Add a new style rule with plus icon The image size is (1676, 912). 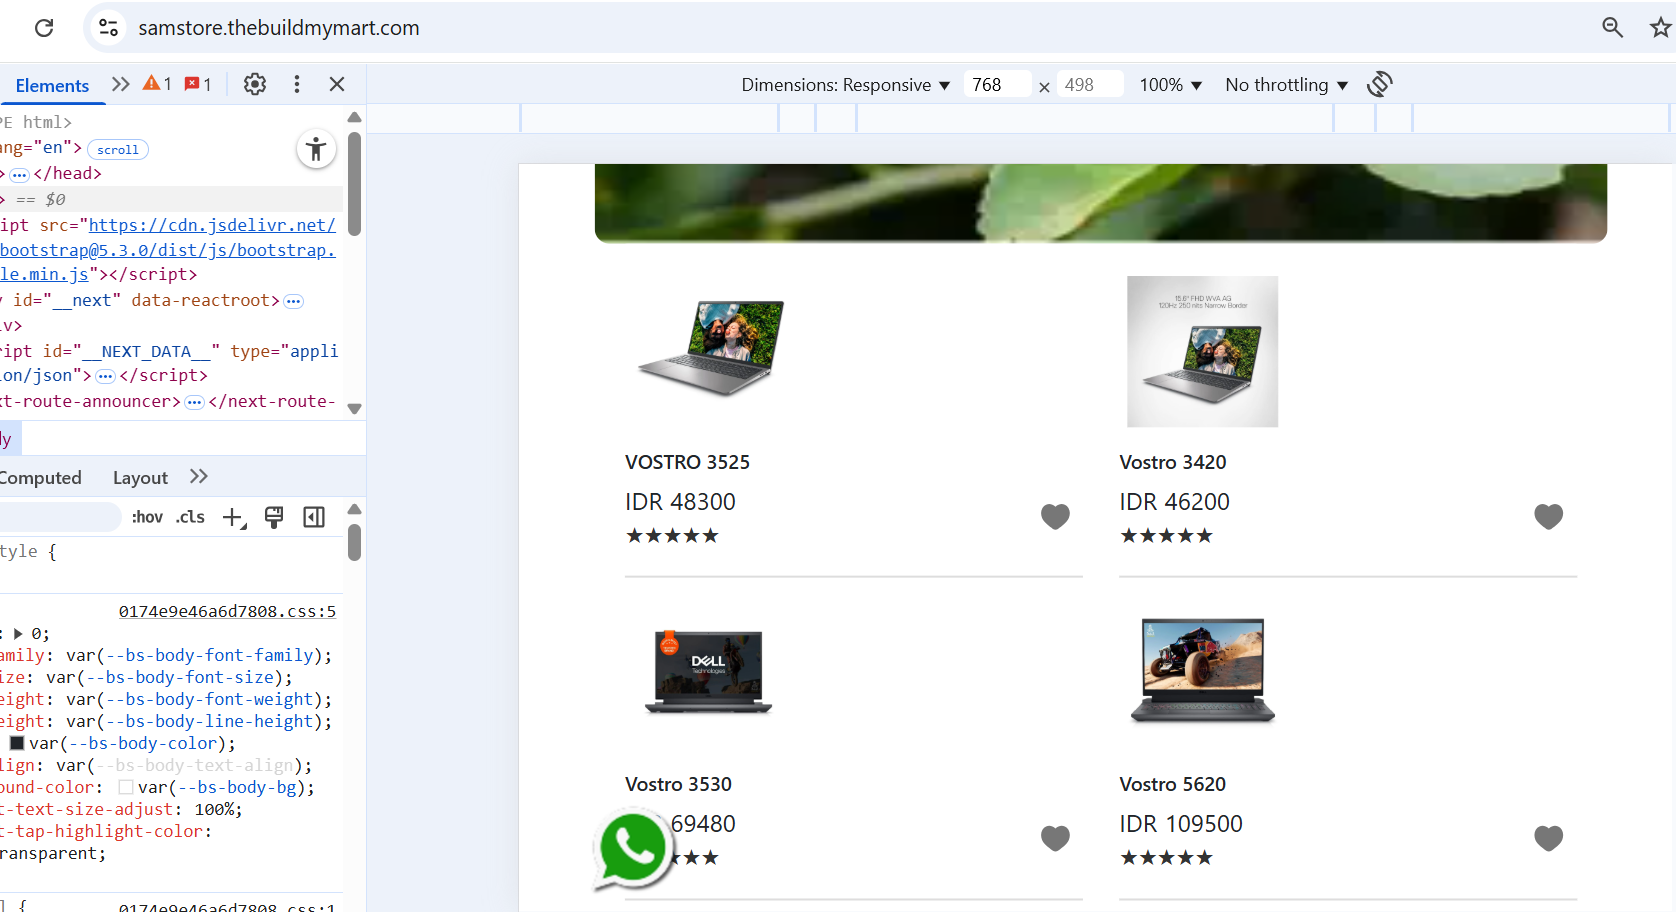coord(234,517)
